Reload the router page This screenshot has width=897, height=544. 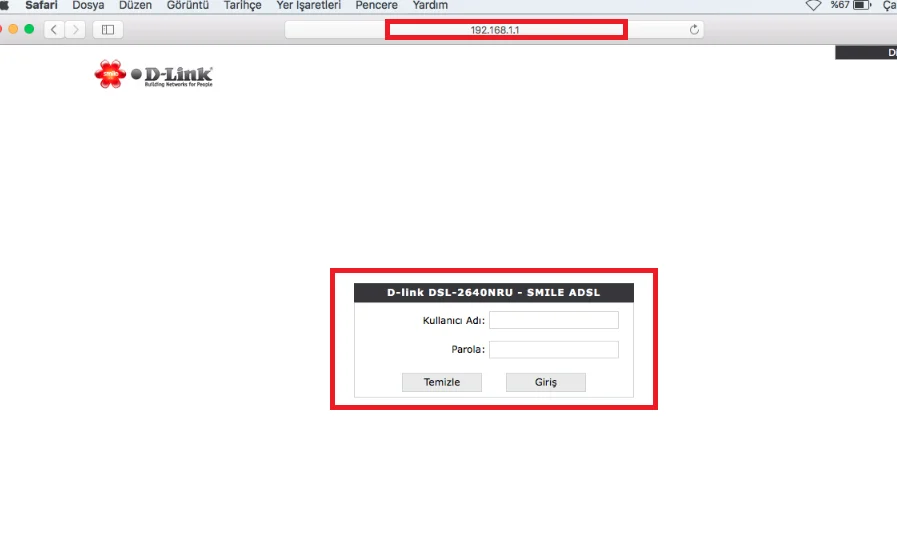(694, 30)
